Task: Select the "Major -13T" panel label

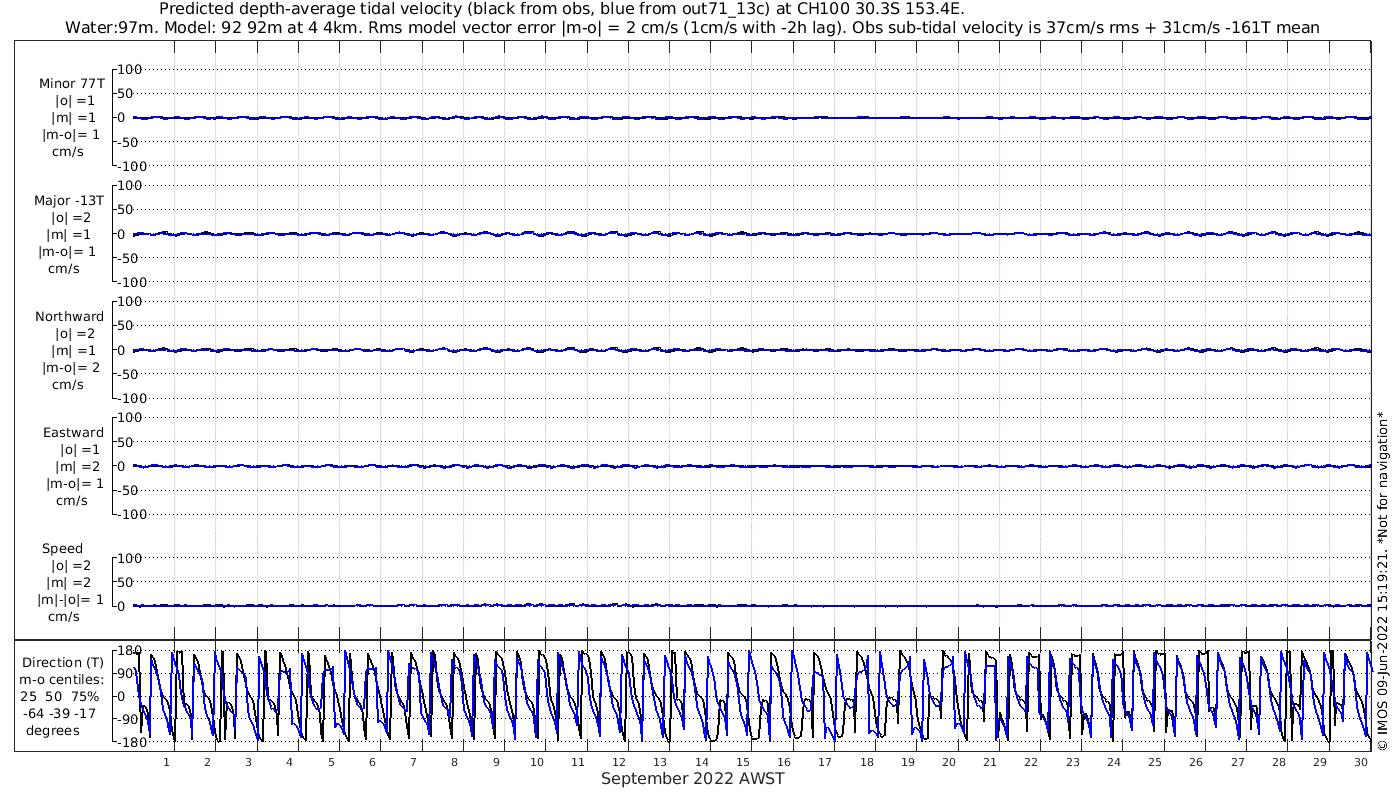Action: point(69,201)
